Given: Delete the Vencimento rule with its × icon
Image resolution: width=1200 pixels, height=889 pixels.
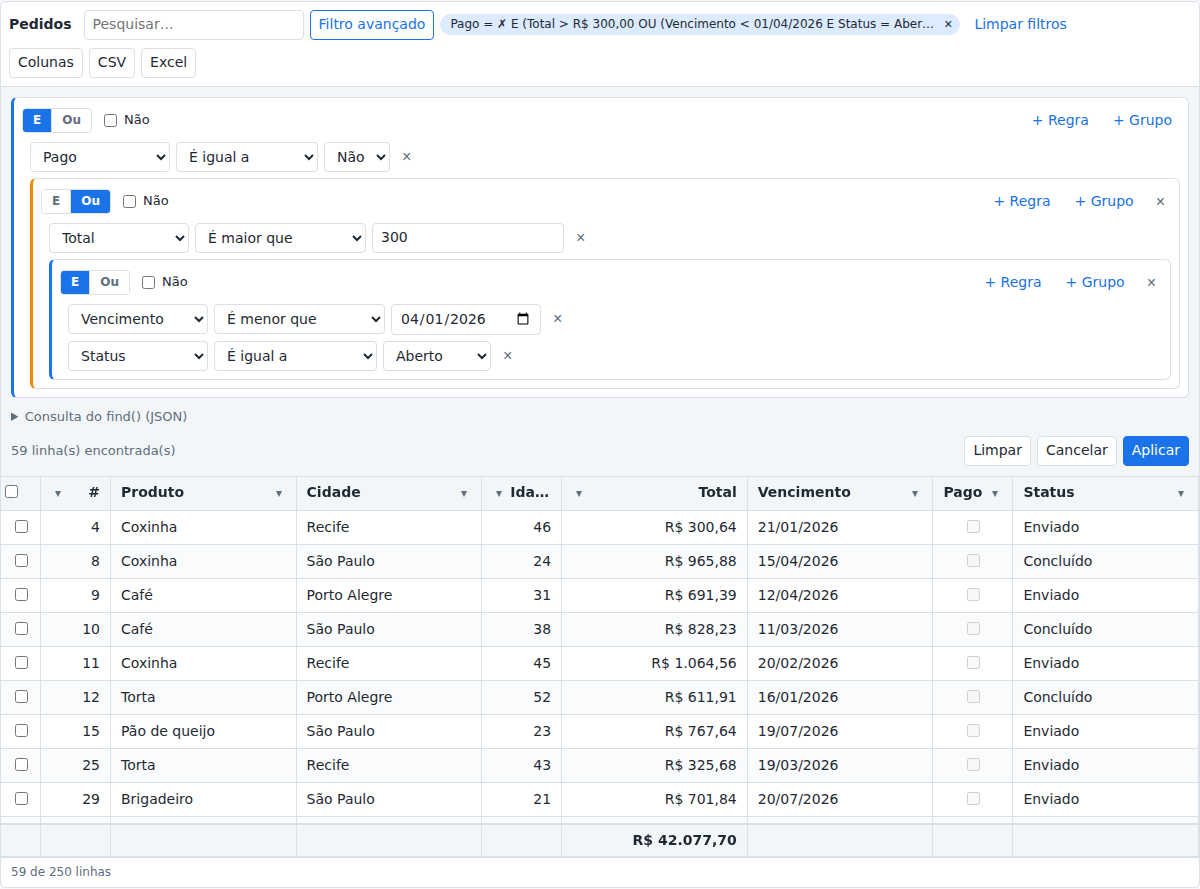Looking at the screenshot, I should (558, 319).
